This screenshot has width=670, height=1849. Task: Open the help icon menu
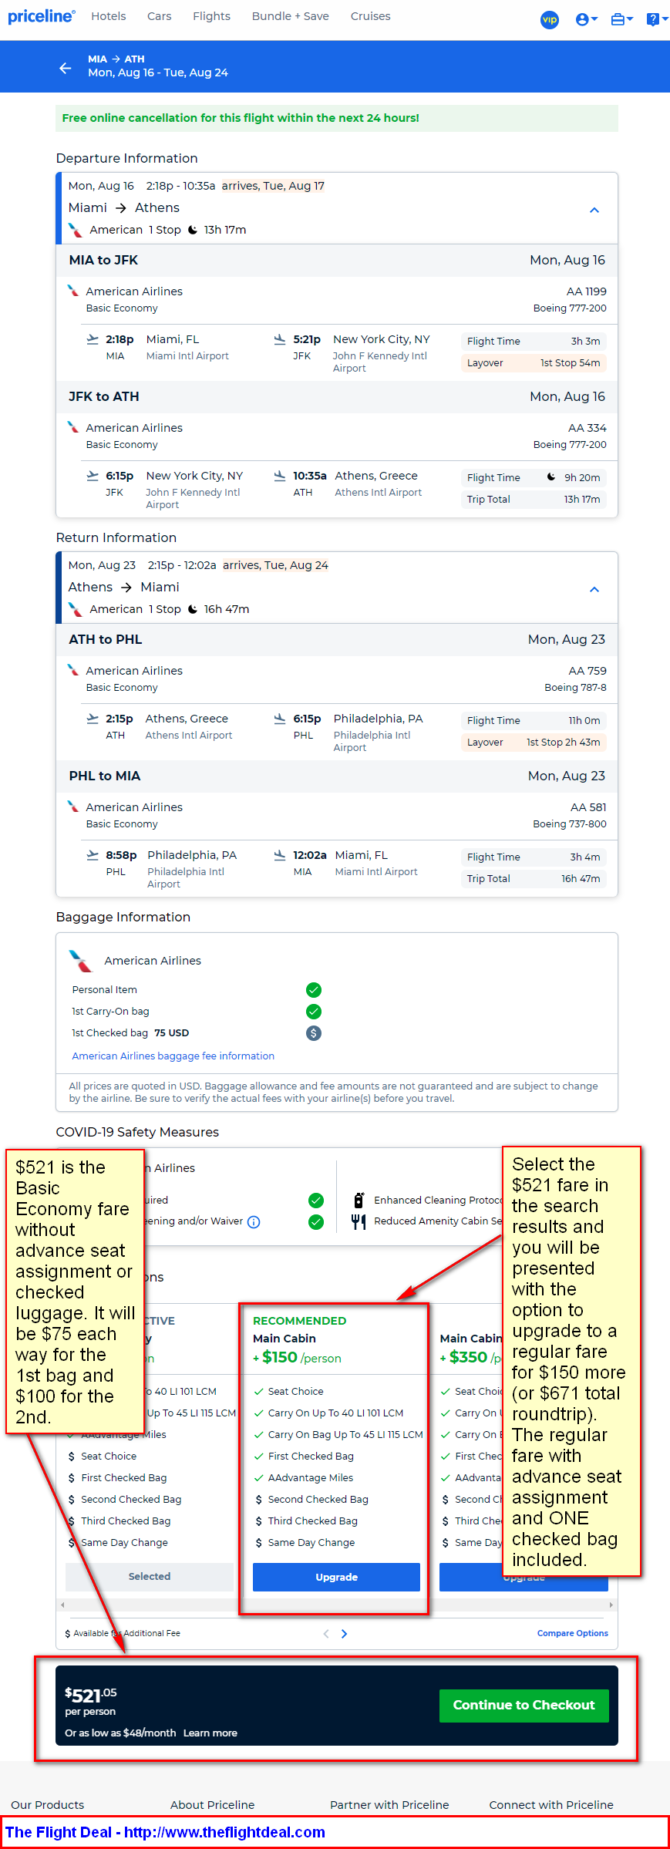pyautogui.click(x=655, y=19)
